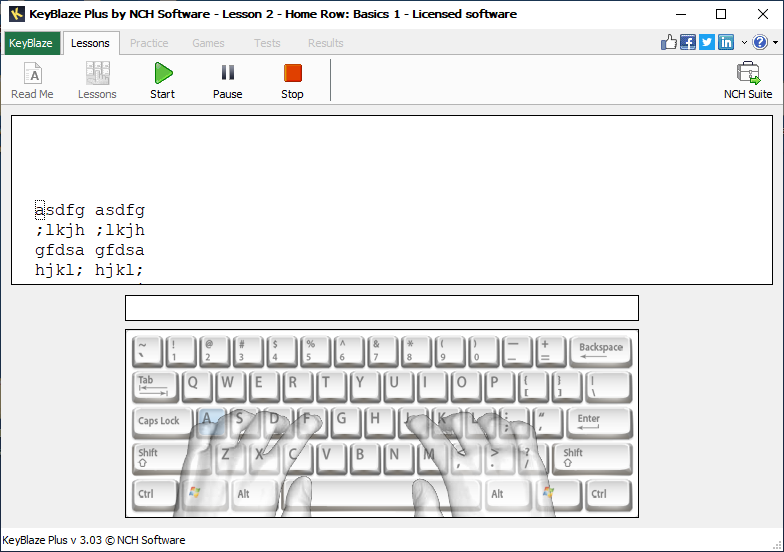
Task: Switch to the Results tab
Action: click(326, 43)
